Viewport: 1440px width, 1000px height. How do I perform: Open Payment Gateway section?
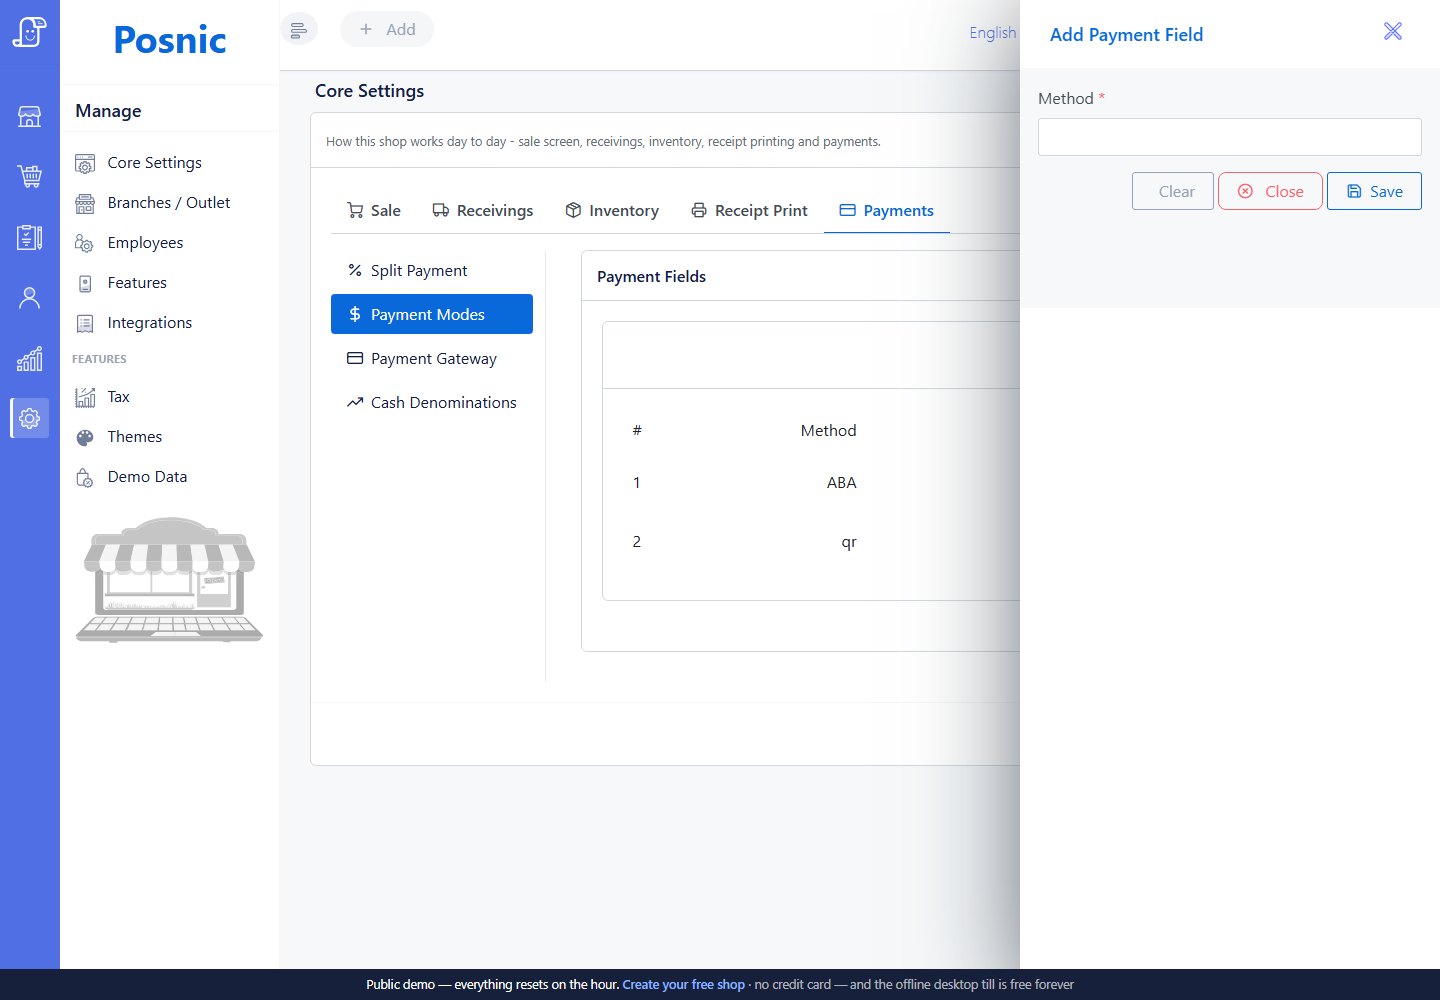coord(432,358)
